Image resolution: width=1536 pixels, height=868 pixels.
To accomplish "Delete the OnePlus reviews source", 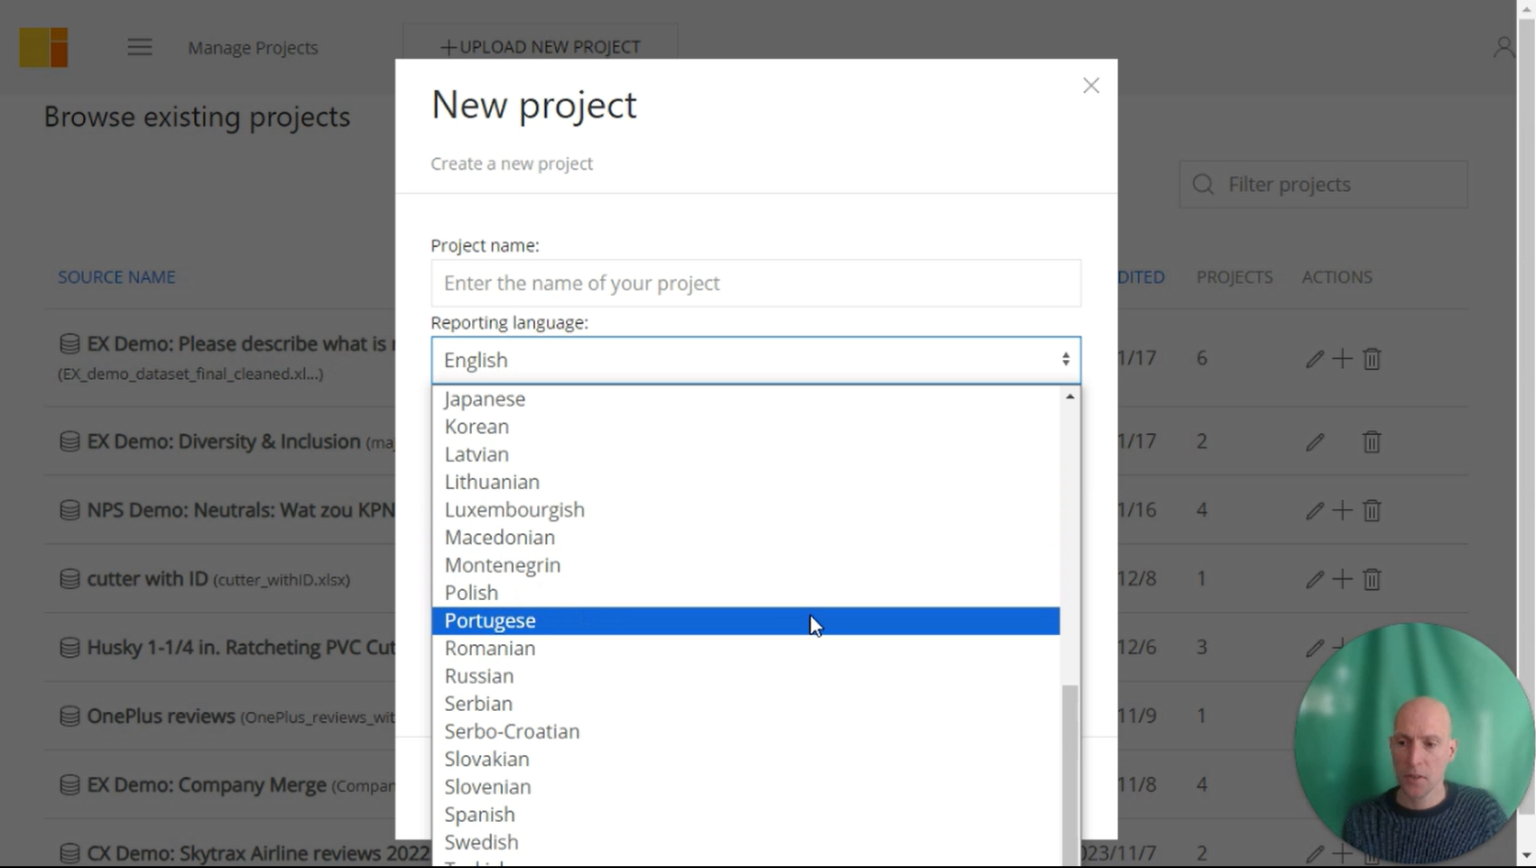I will click(x=1371, y=715).
